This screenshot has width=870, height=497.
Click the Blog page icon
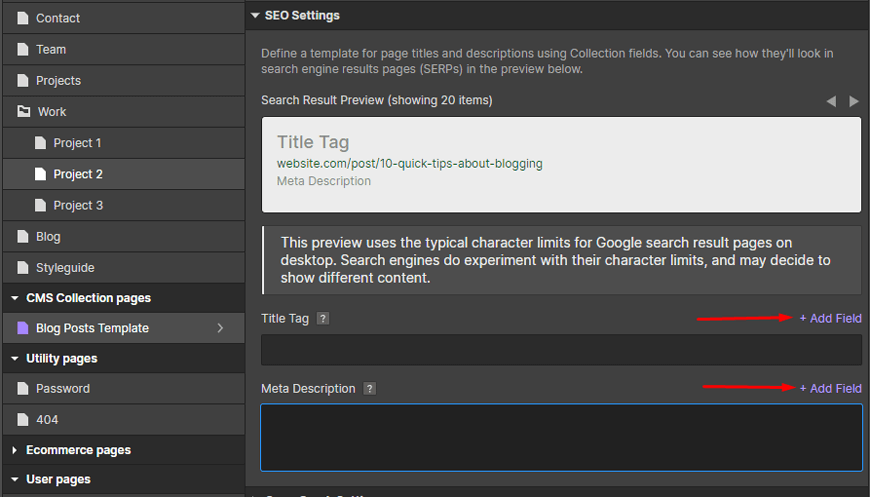(23, 236)
